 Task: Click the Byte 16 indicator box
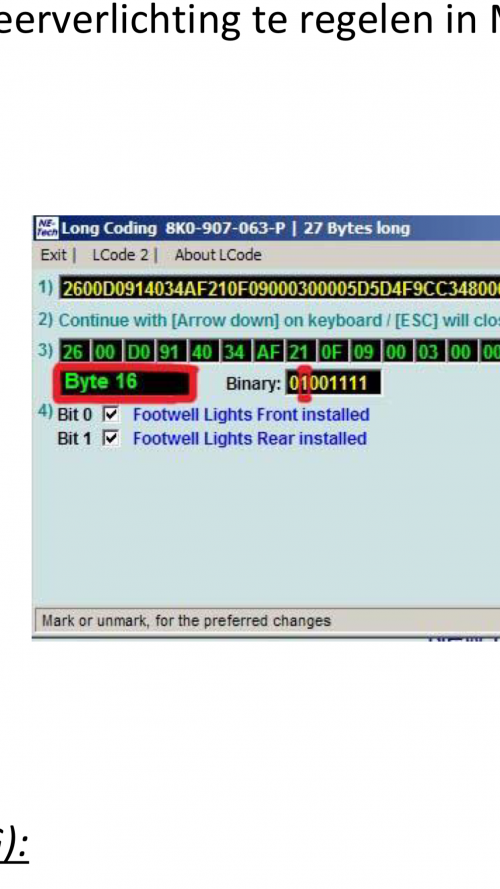click(125, 383)
